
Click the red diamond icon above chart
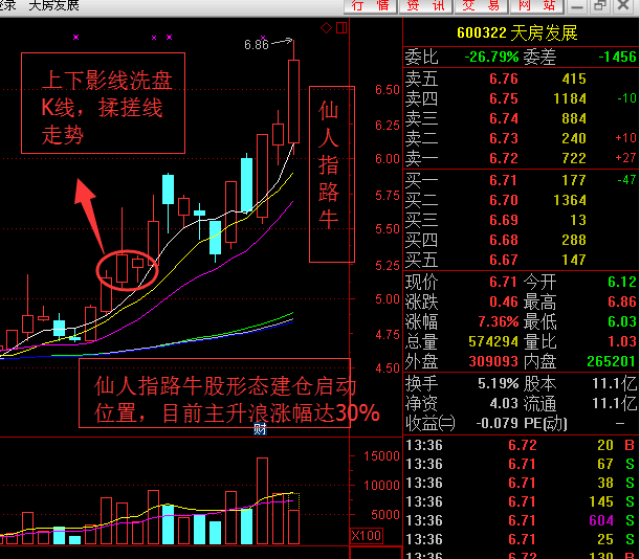(x=326, y=28)
